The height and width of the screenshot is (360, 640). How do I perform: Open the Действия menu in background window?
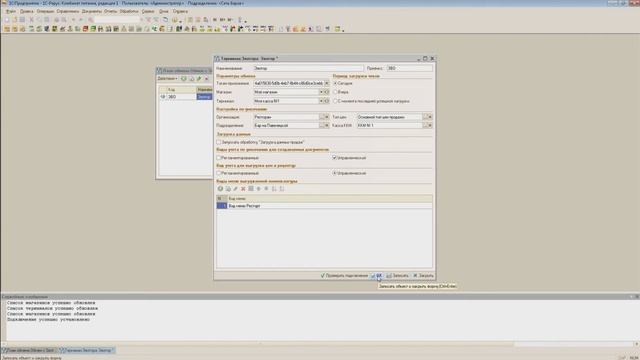point(167,78)
